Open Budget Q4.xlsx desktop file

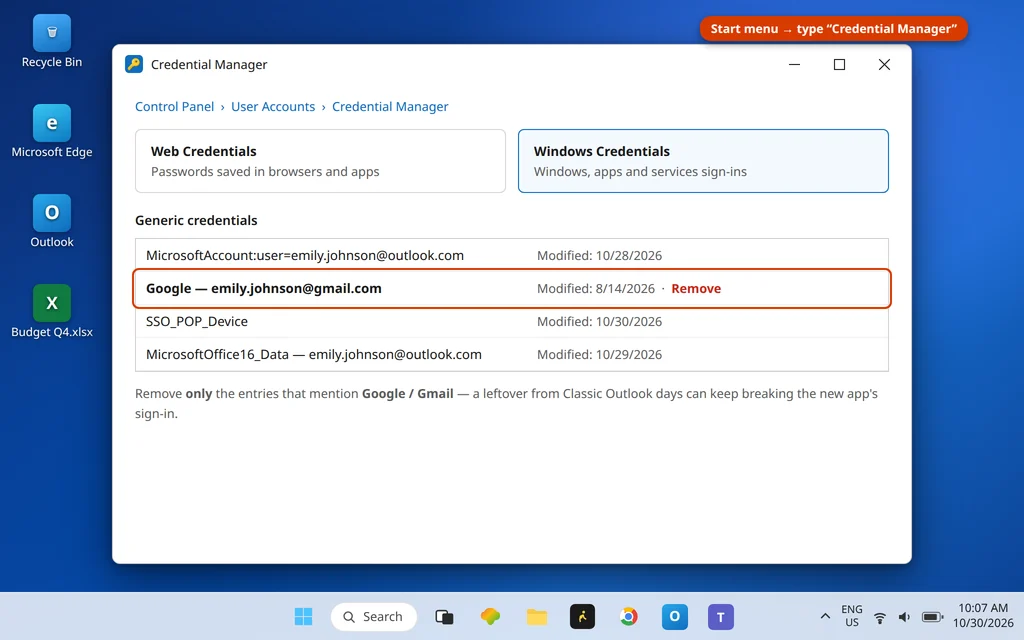click(x=52, y=312)
